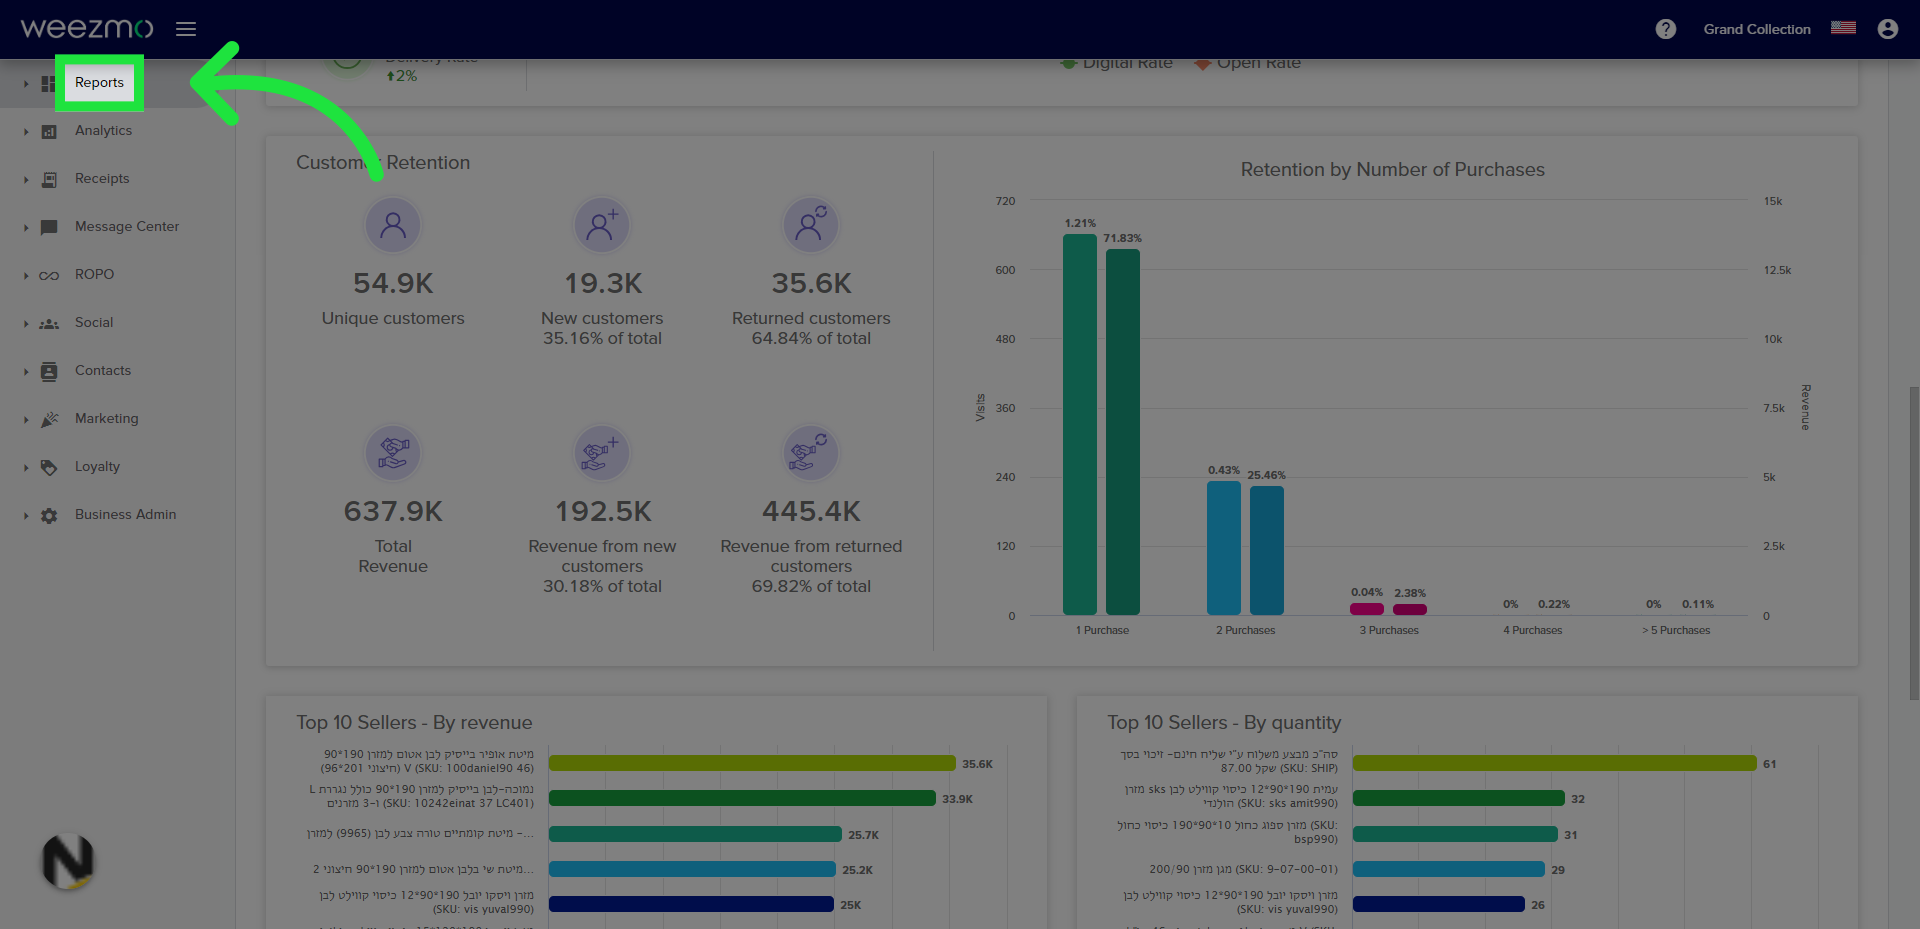Expand the Receipts menu arrow
1920x929 pixels.
[26, 180]
